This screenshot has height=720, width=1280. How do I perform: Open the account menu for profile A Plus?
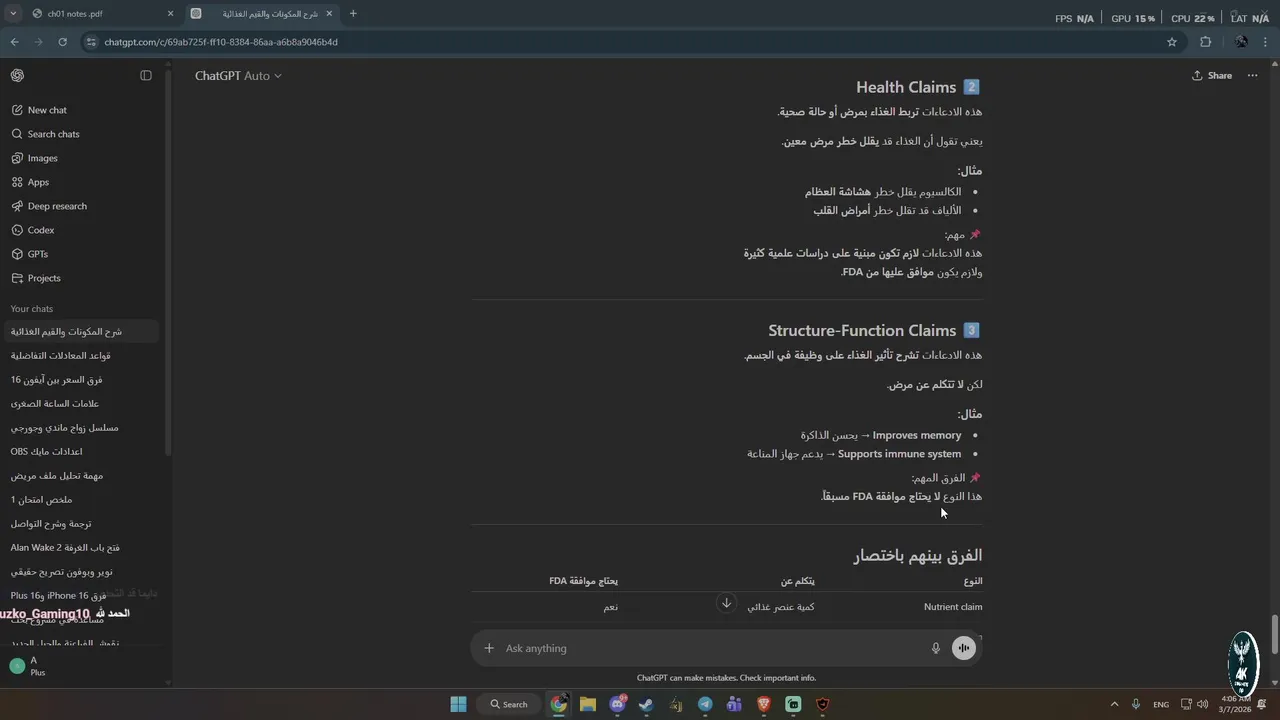[x=82, y=666]
